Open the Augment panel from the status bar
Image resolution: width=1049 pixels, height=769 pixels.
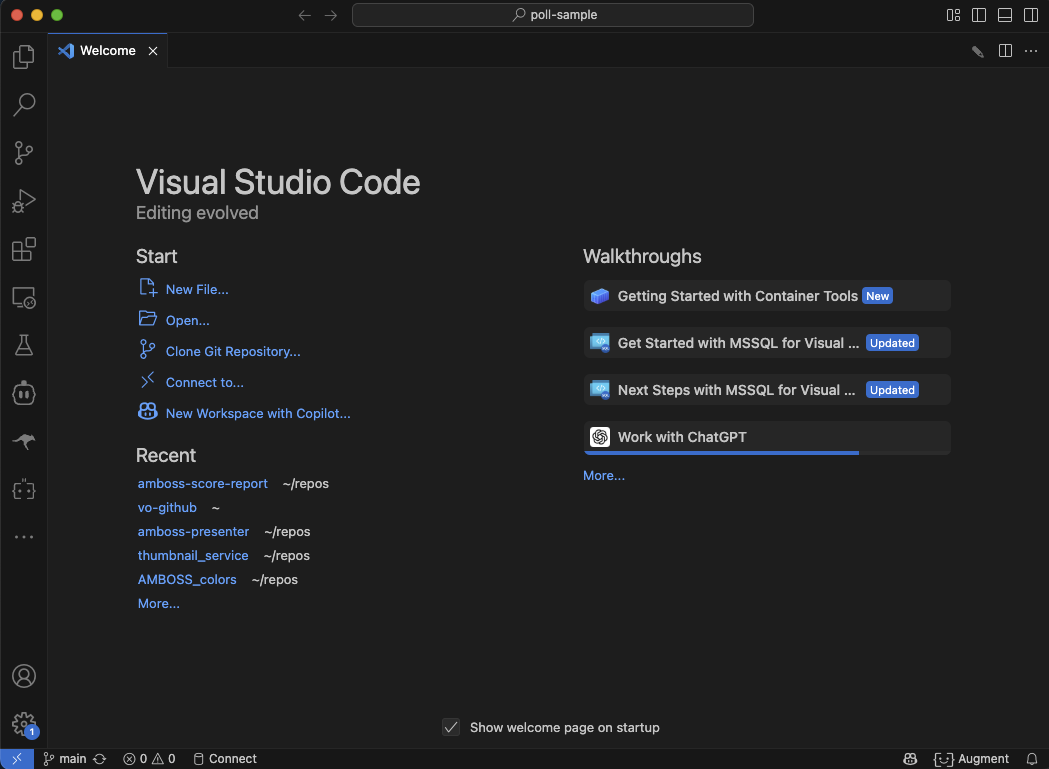[973, 758]
